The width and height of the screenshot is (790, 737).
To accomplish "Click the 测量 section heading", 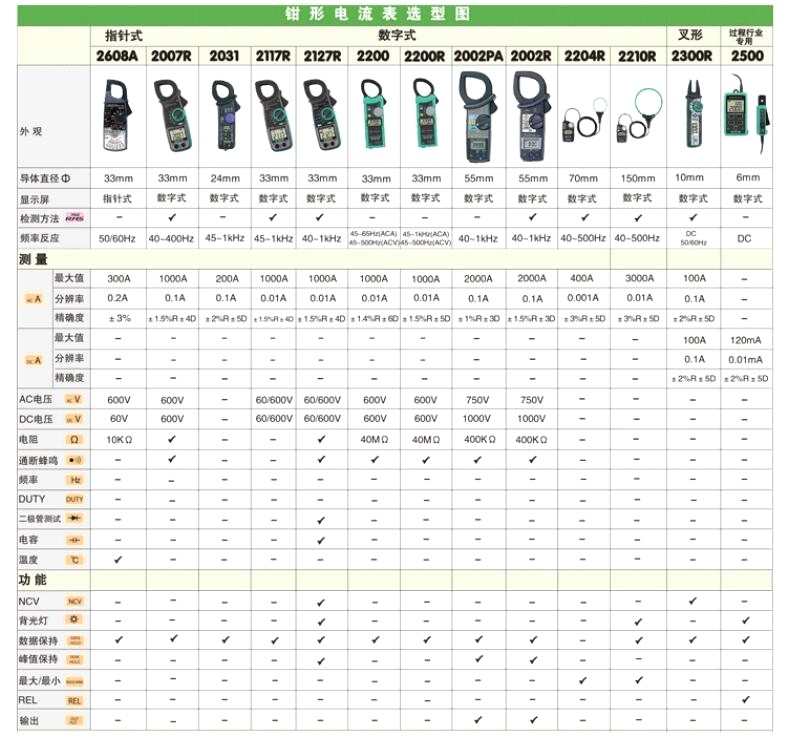I will pos(33,259).
